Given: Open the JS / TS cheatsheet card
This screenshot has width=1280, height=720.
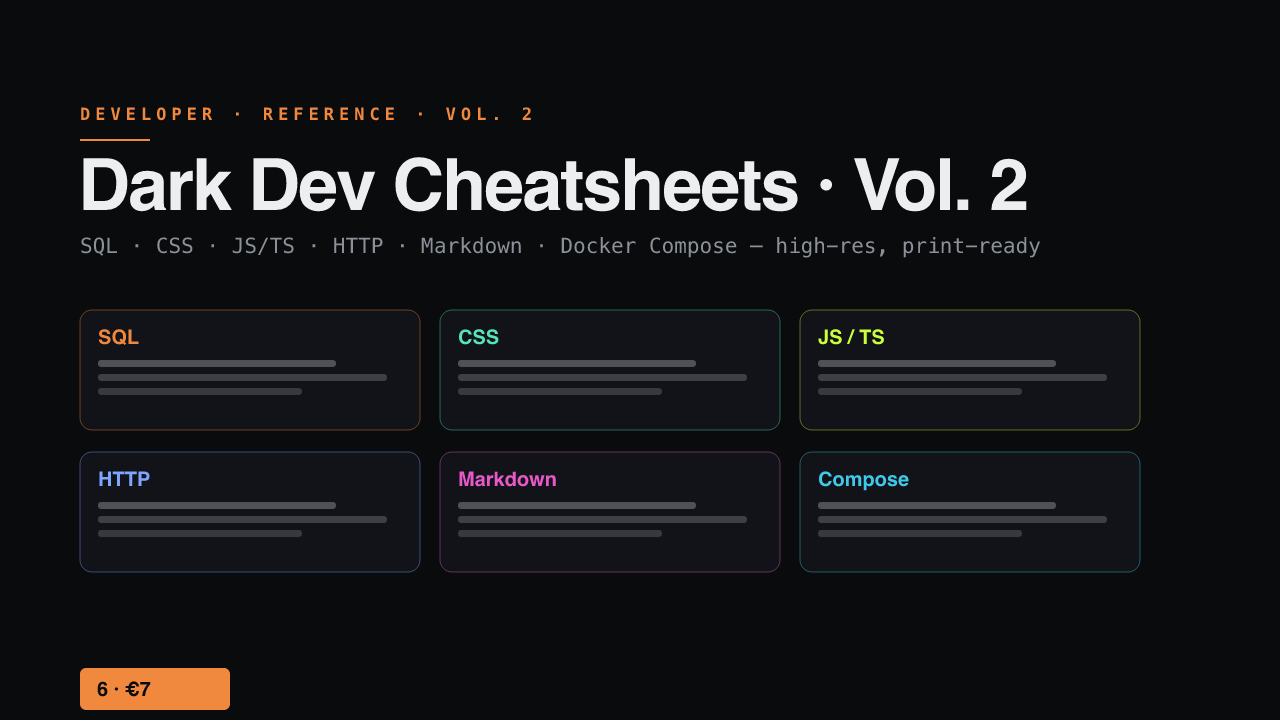Looking at the screenshot, I should [970, 370].
